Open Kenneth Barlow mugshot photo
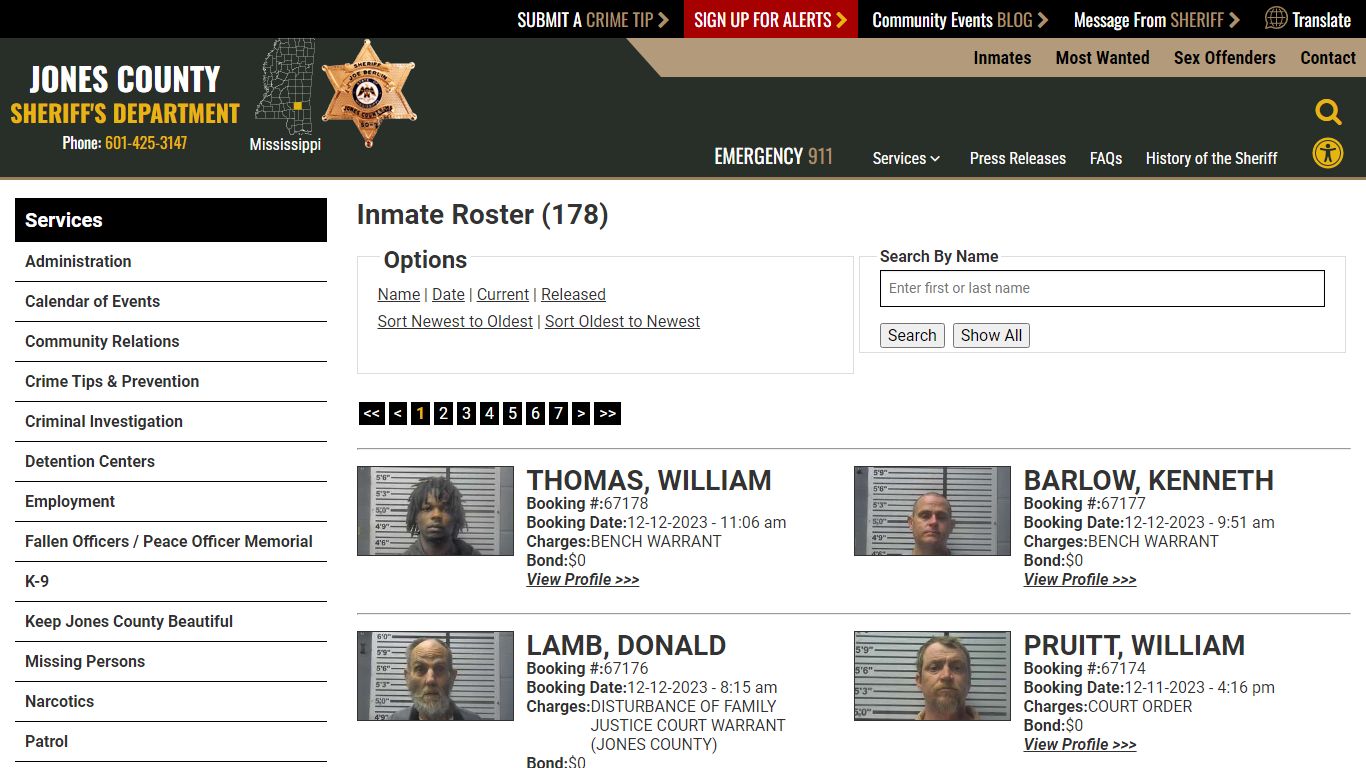Image resolution: width=1366 pixels, height=768 pixels. click(x=932, y=511)
